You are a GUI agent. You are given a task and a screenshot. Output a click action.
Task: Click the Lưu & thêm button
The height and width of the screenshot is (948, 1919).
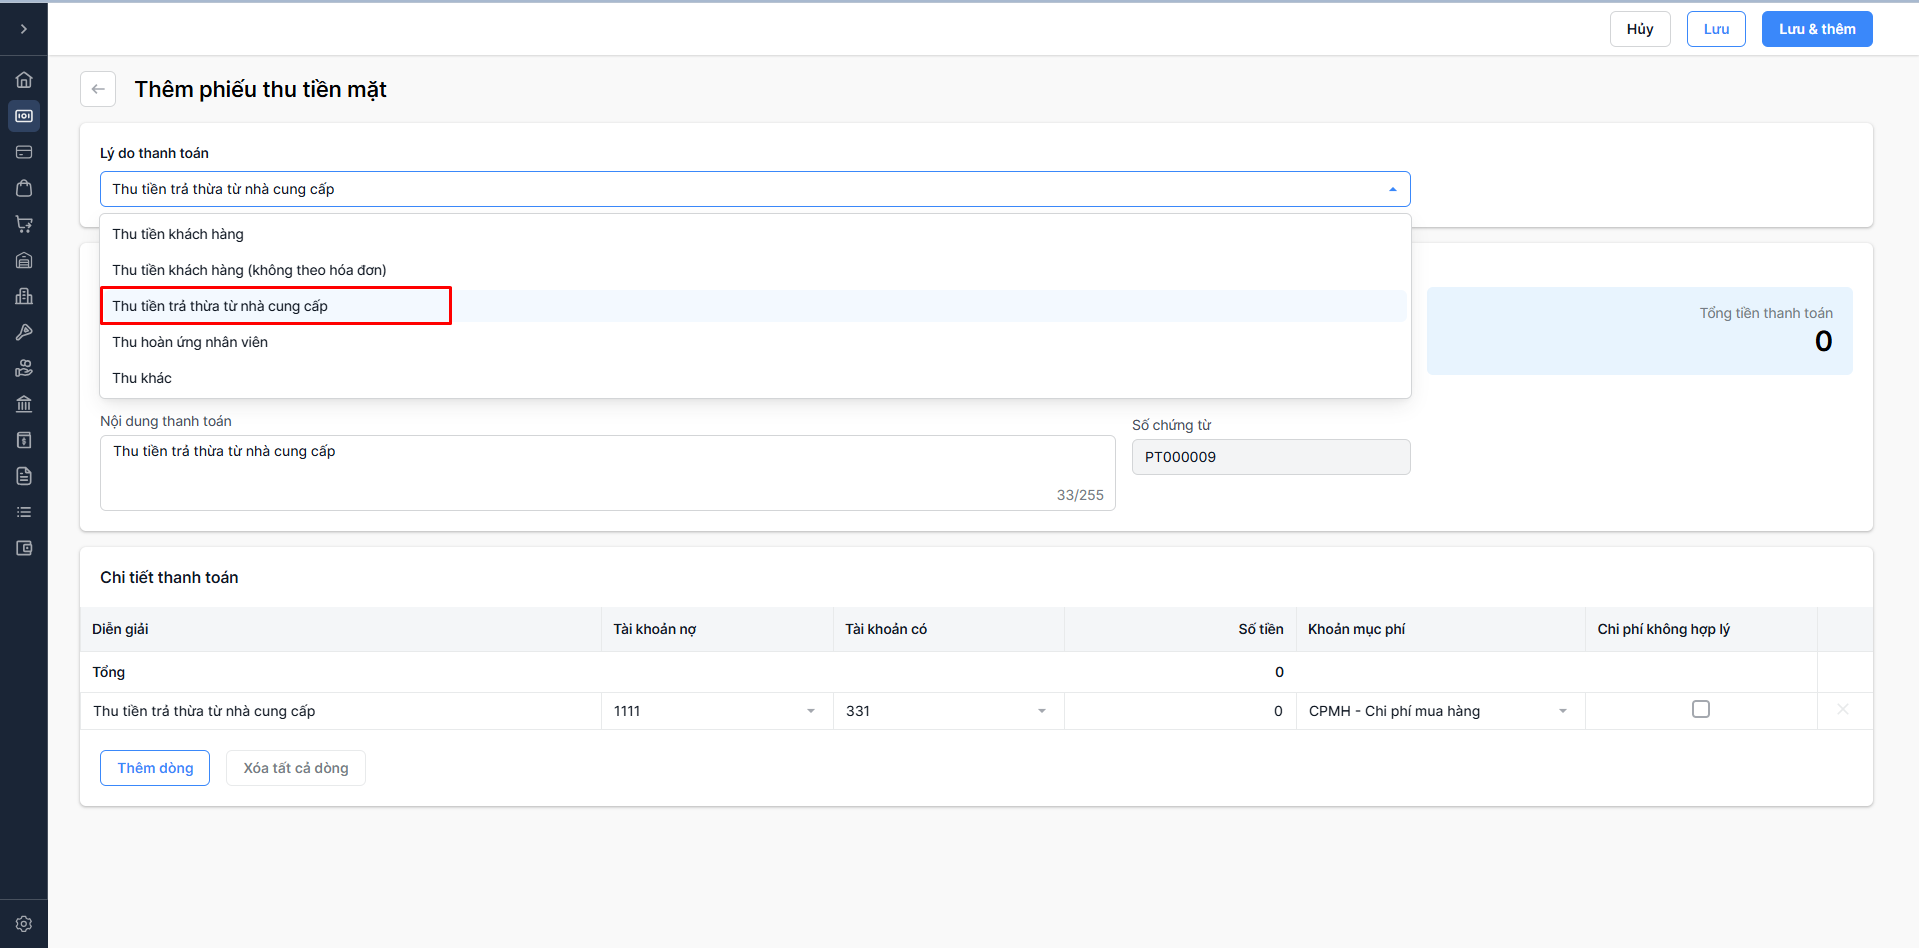point(1816,29)
